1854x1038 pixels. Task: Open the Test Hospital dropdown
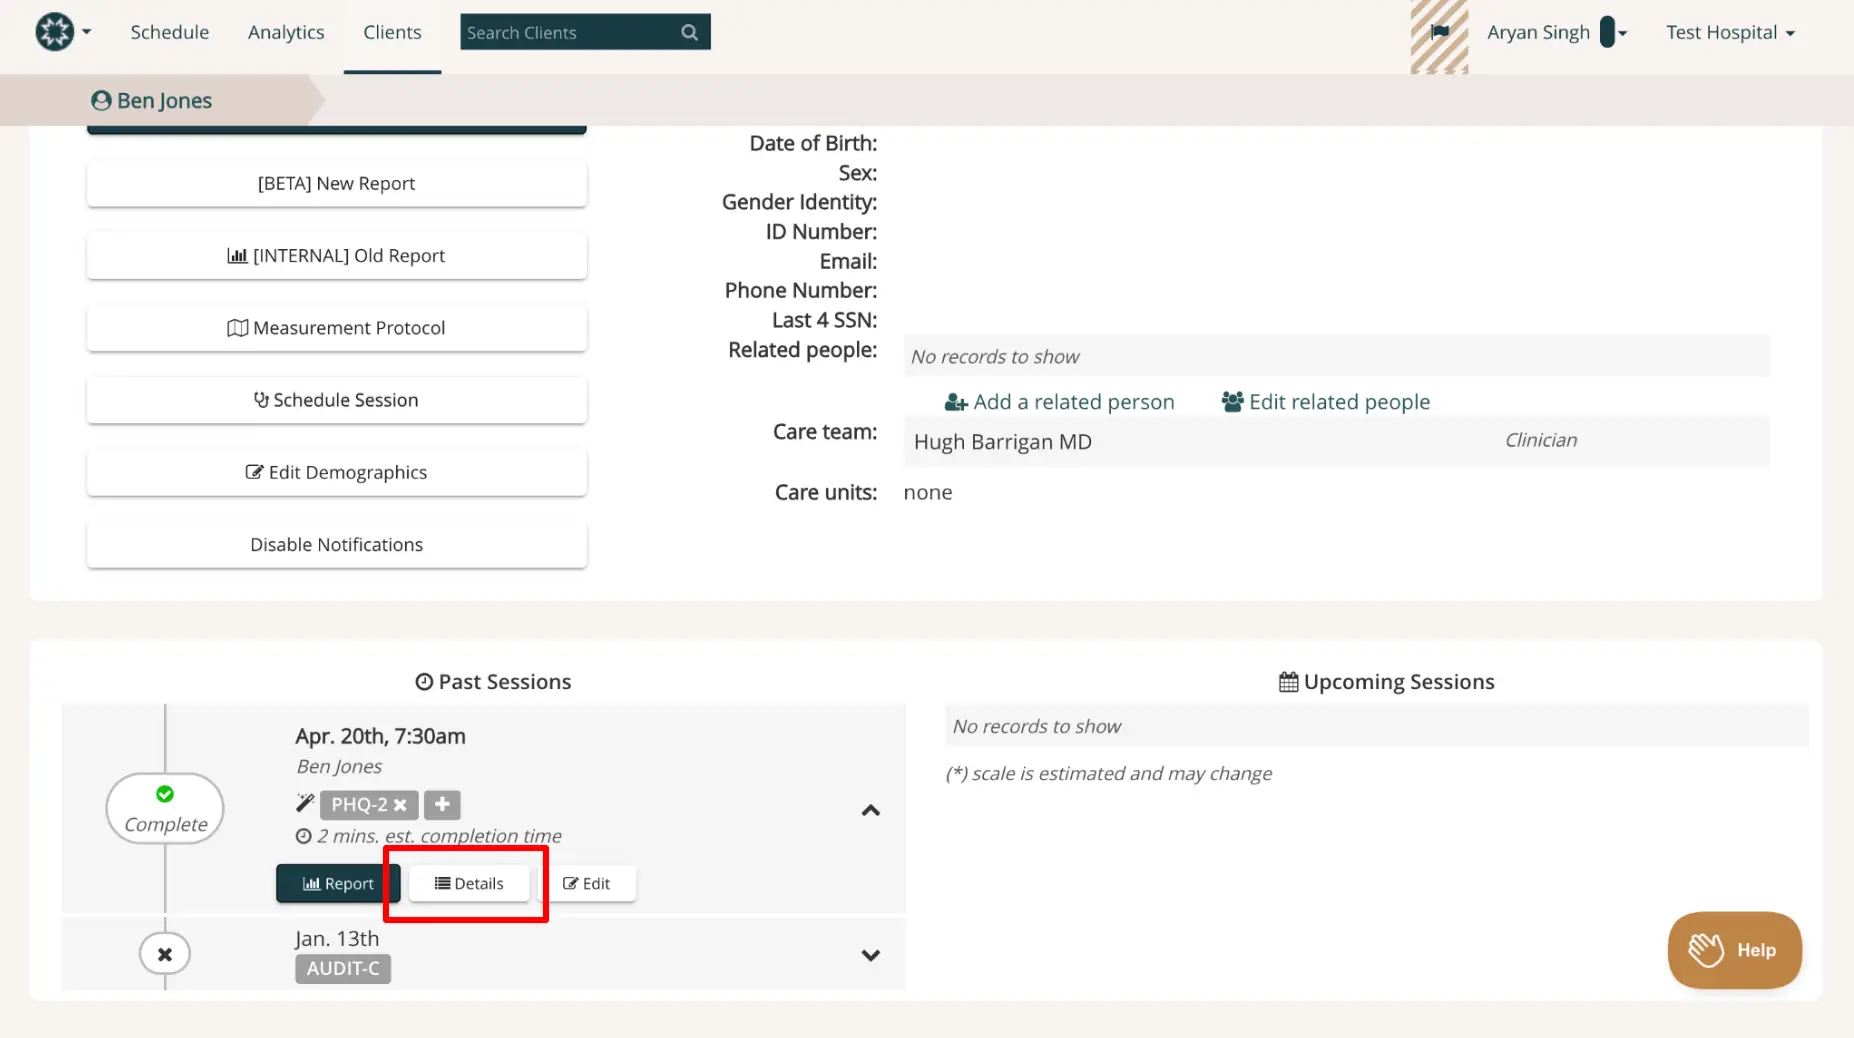tap(1729, 32)
